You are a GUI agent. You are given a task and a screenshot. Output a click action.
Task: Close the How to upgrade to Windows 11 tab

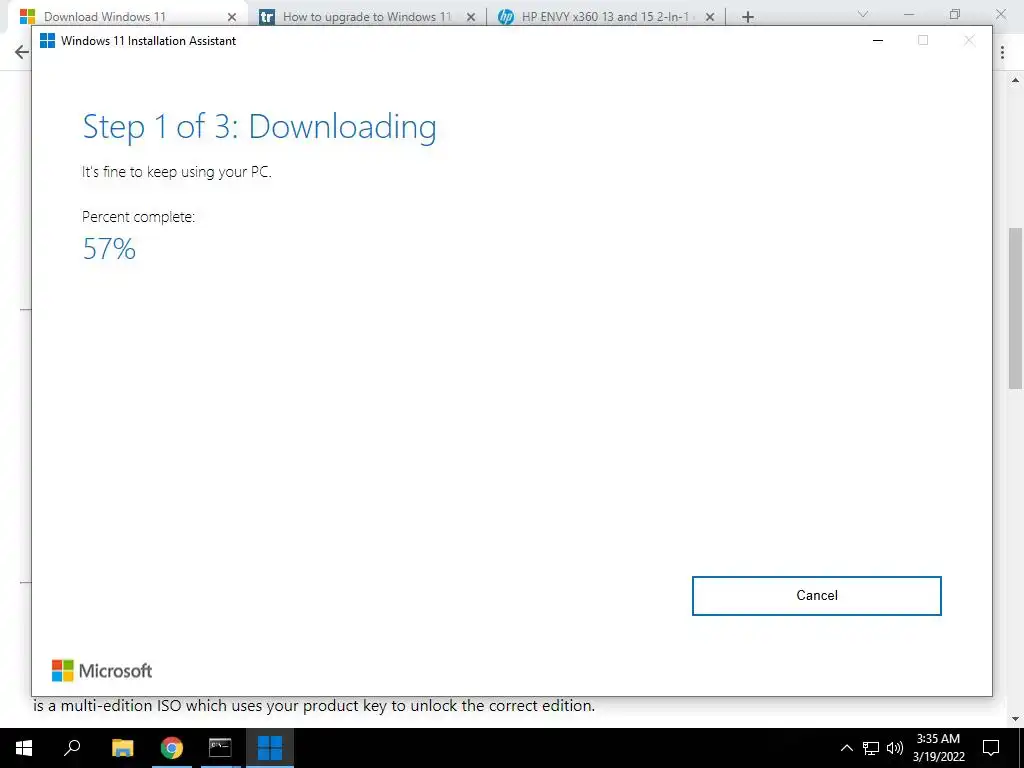point(471,17)
